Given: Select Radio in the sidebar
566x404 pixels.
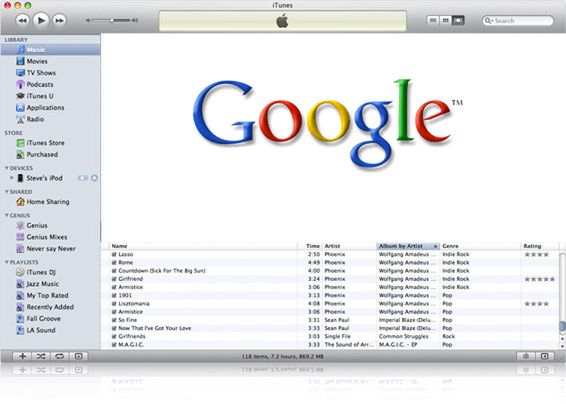Looking at the screenshot, I should [51, 119].
